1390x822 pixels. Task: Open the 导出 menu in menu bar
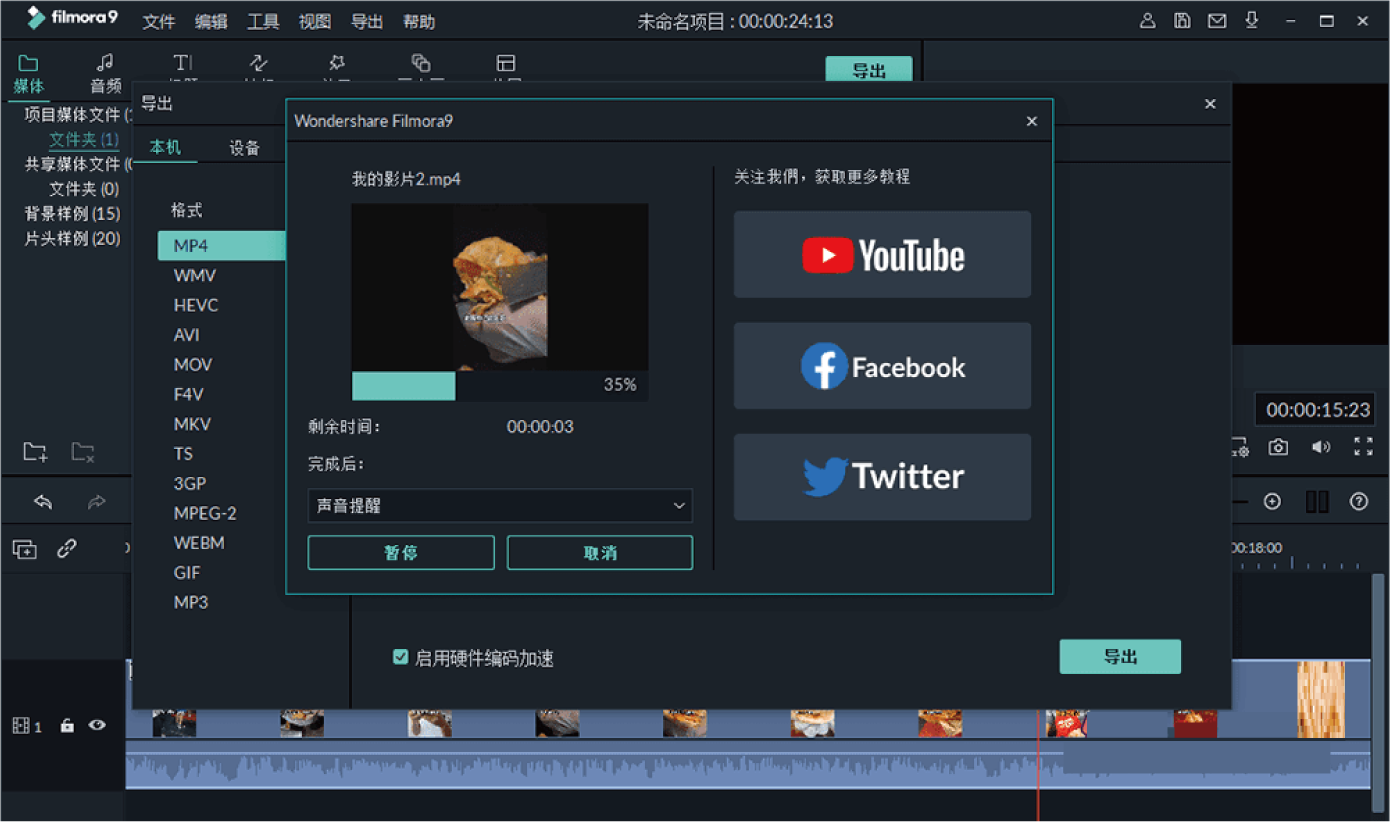[x=367, y=22]
